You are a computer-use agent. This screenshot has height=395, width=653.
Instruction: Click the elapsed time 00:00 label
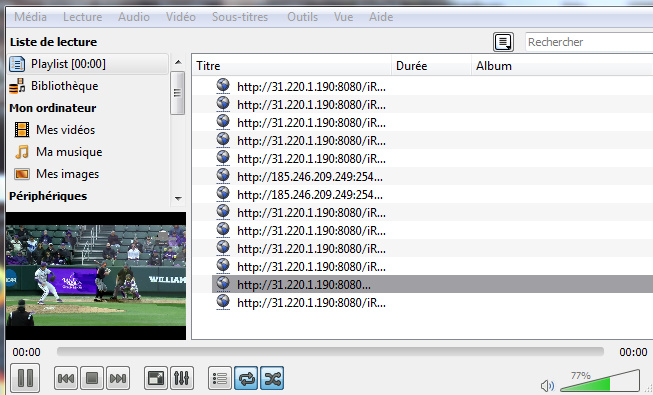click(26, 352)
